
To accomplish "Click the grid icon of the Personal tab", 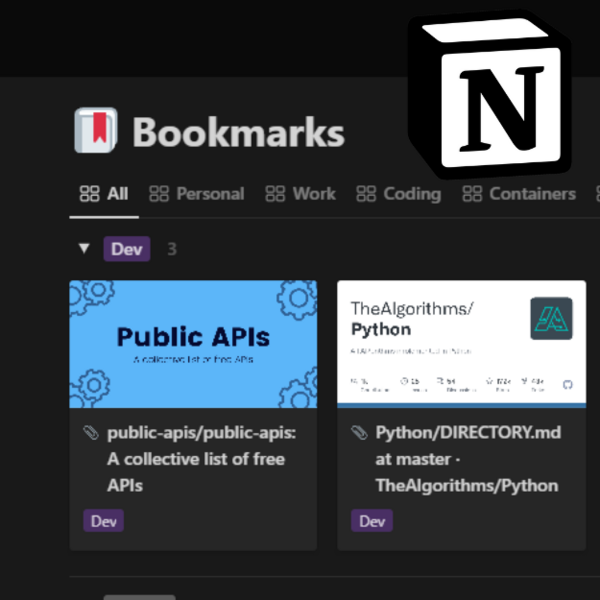I will tap(159, 194).
